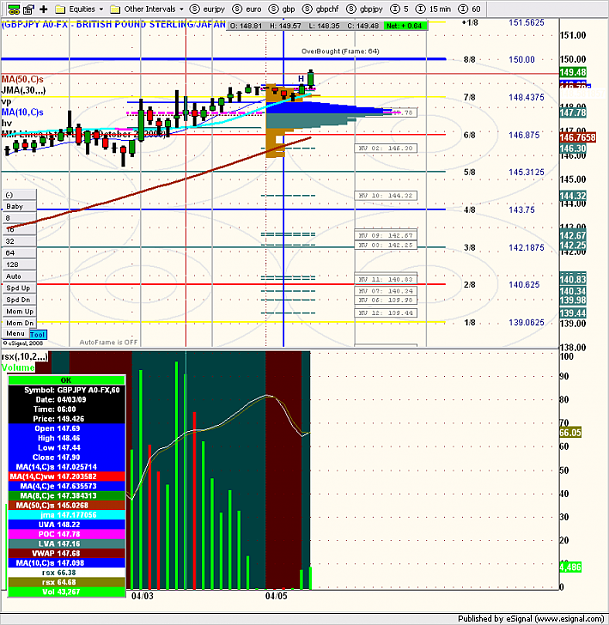The image size is (609, 625).
Task: Dismiss data panel with green OK bar
Action: (x=67, y=380)
